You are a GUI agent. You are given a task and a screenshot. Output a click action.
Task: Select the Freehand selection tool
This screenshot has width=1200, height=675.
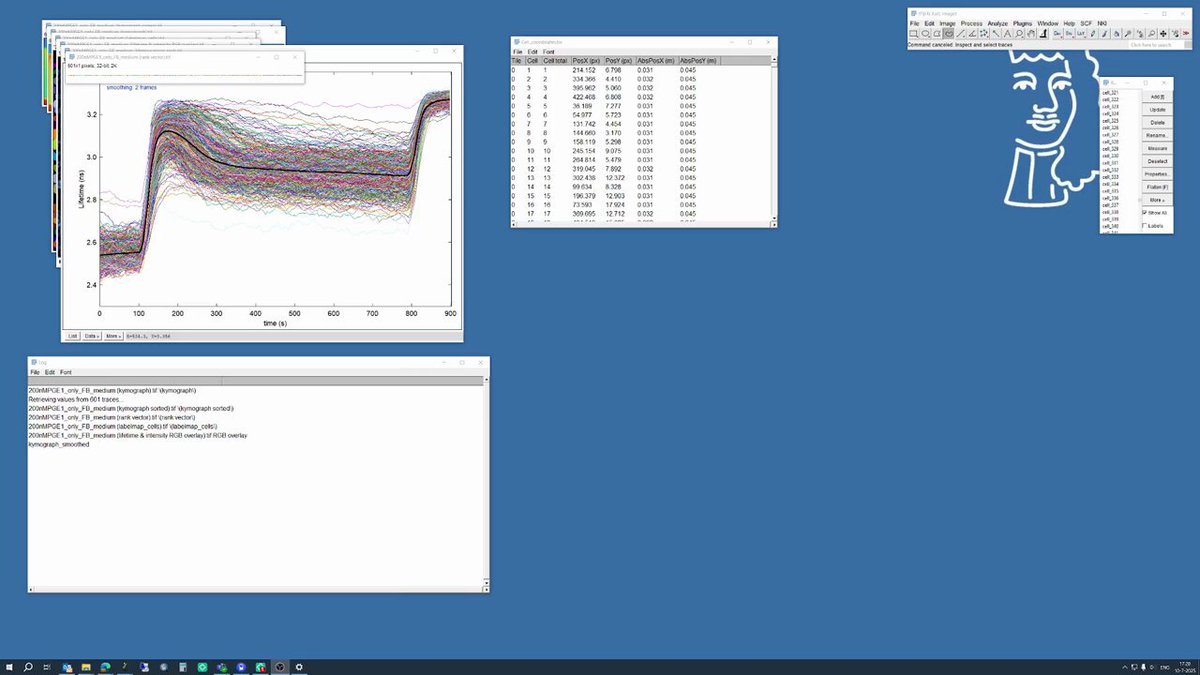tap(948, 33)
